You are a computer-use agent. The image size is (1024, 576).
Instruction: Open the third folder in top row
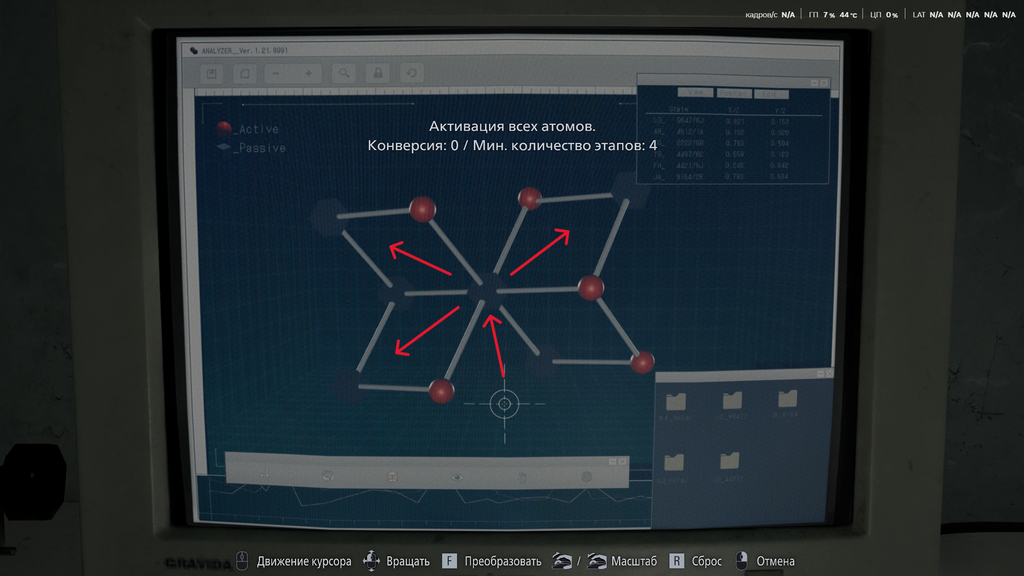[x=787, y=398]
